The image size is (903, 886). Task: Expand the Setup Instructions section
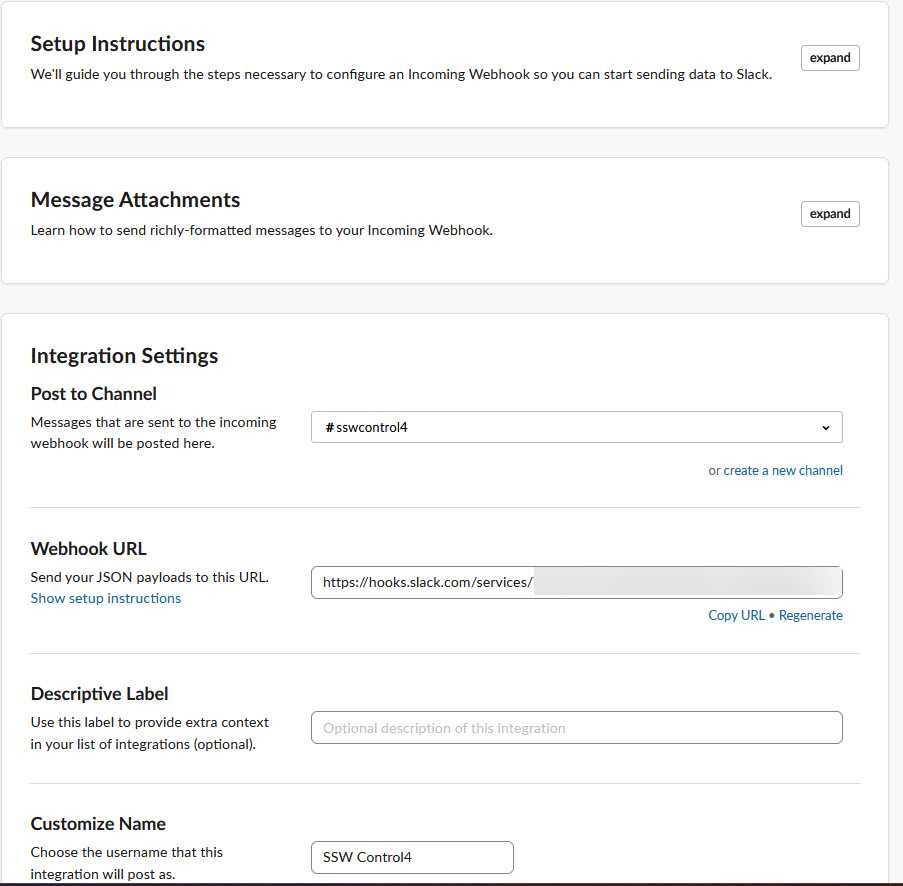tap(829, 58)
